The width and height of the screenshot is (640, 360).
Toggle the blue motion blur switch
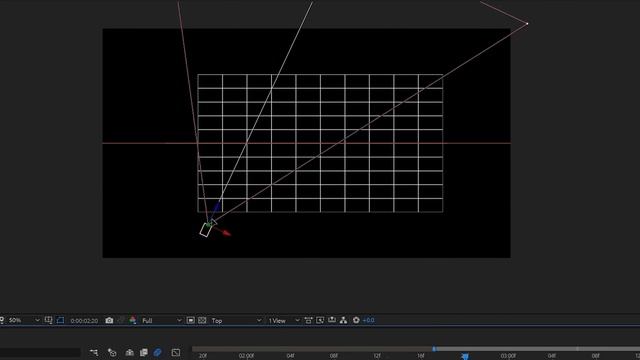pos(158,352)
